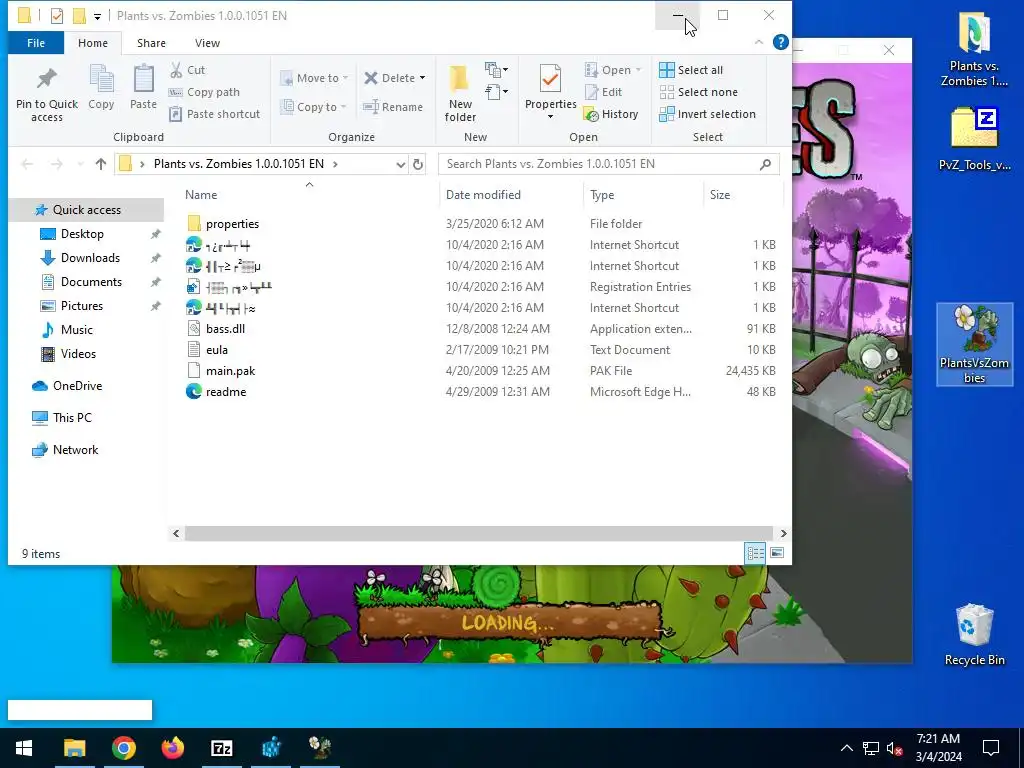Sort files by the Name column header
Viewport: 1024px width, 768px height.
point(309,195)
